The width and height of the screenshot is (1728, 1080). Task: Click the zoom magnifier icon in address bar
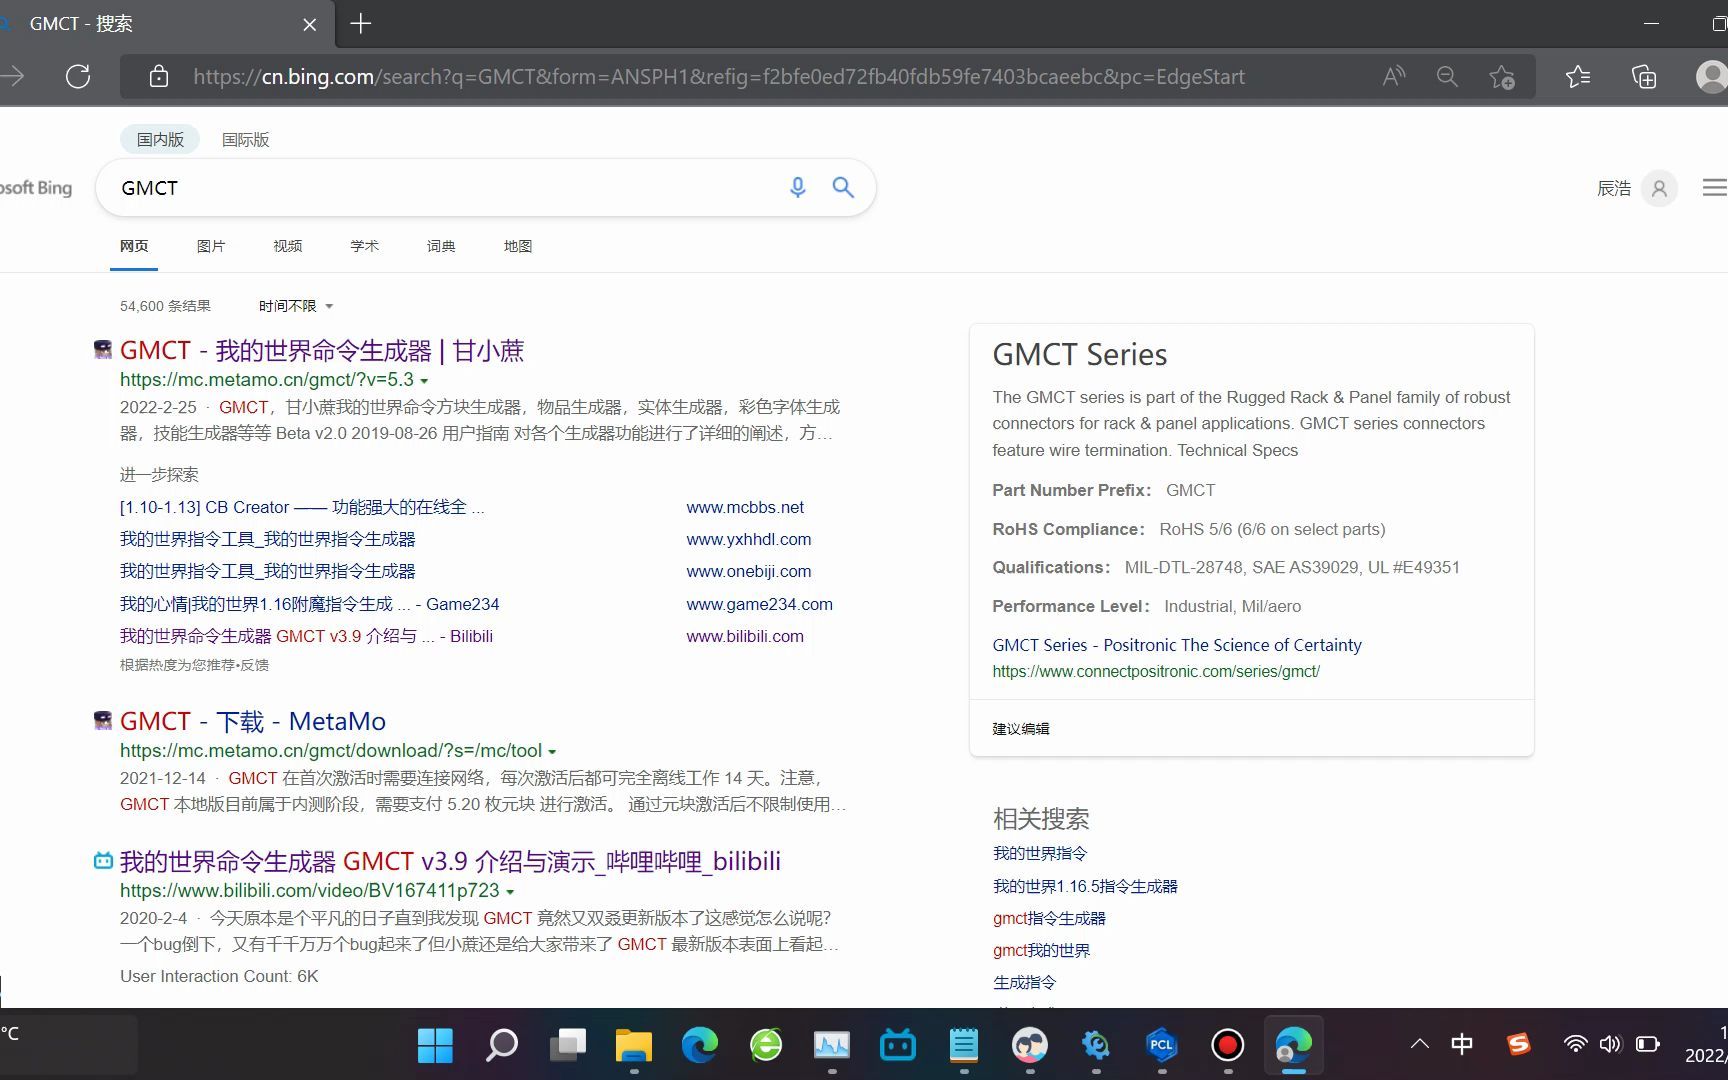coord(1447,76)
